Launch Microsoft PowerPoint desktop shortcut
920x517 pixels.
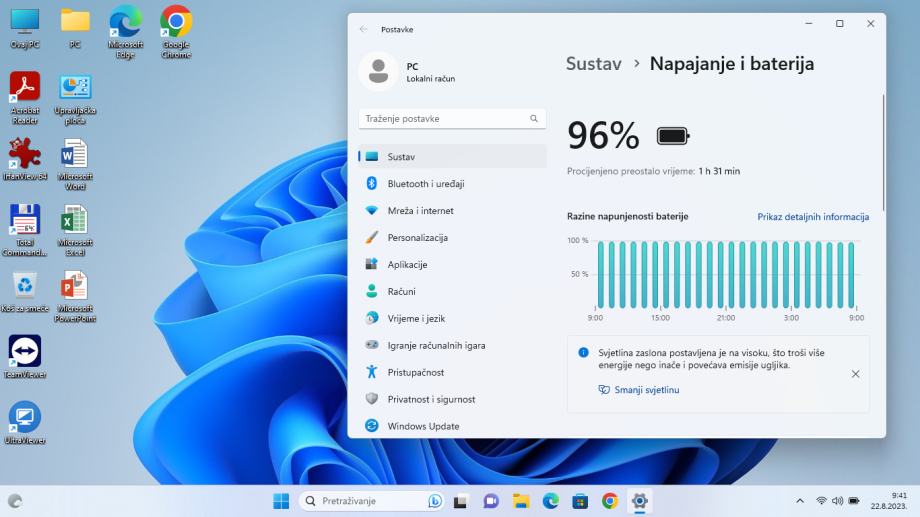point(75,296)
